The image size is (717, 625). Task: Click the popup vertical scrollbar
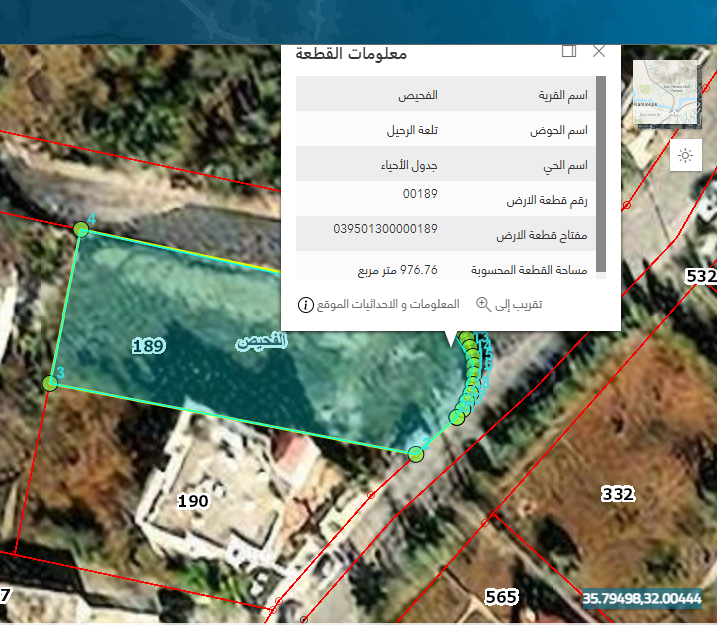pyautogui.click(x=600, y=174)
